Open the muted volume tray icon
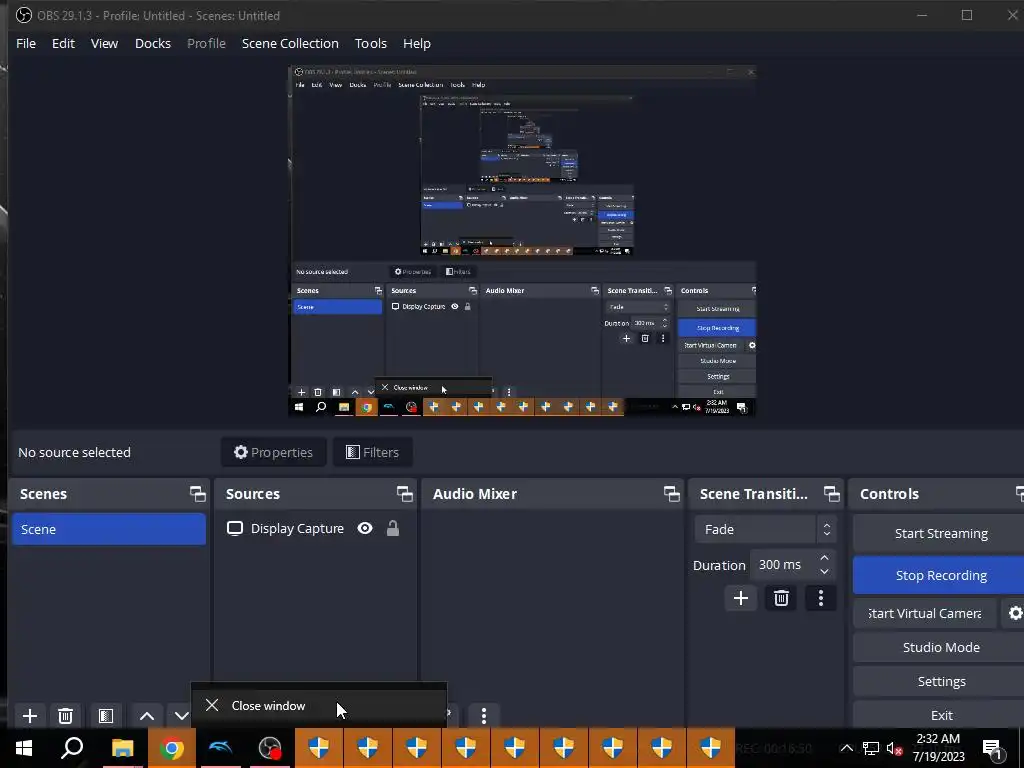Viewport: 1024px width, 768px height. tap(894, 748)
